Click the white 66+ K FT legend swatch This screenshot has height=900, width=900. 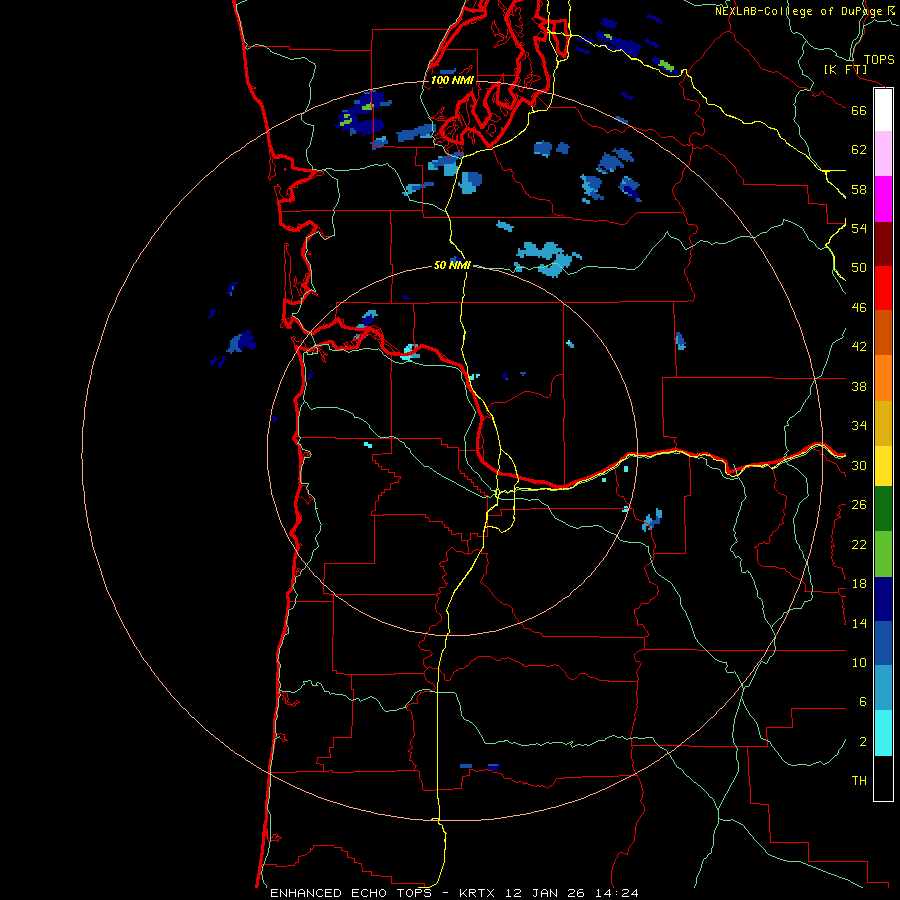pos(883,110)
